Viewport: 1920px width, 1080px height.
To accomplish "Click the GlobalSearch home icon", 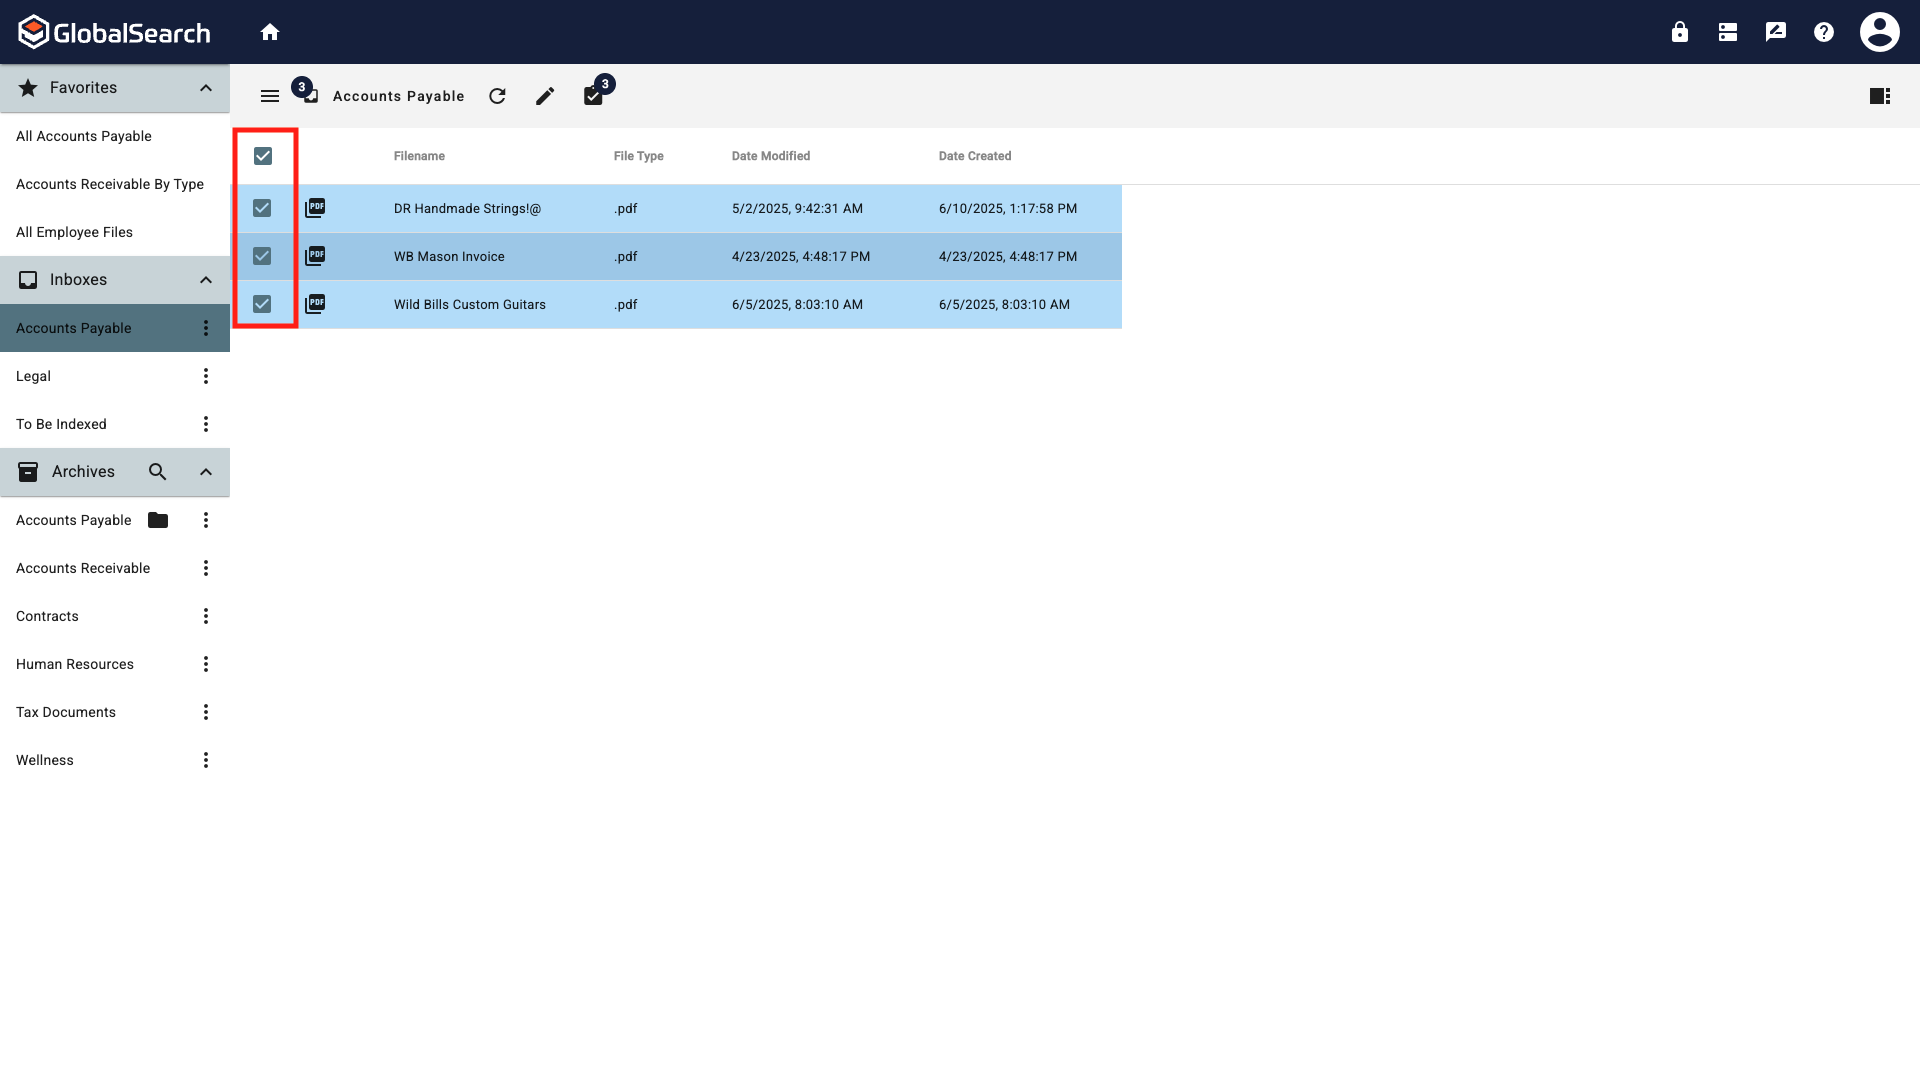I will [x=270, y=31].
